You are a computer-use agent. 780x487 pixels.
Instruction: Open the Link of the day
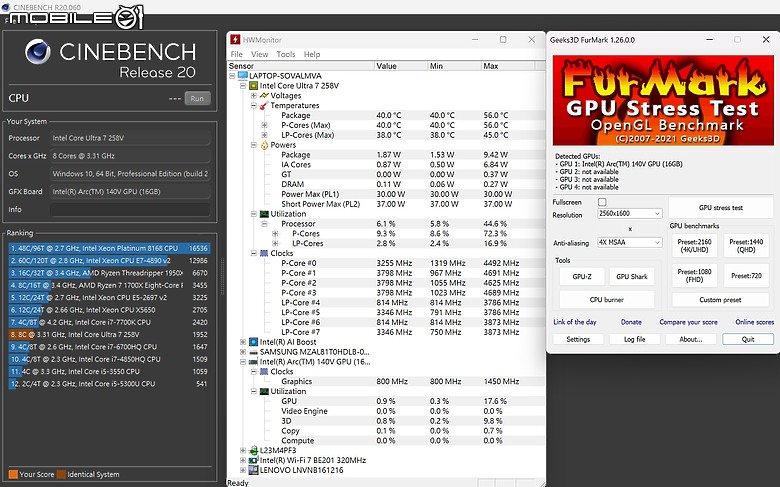tap(575, 322)
